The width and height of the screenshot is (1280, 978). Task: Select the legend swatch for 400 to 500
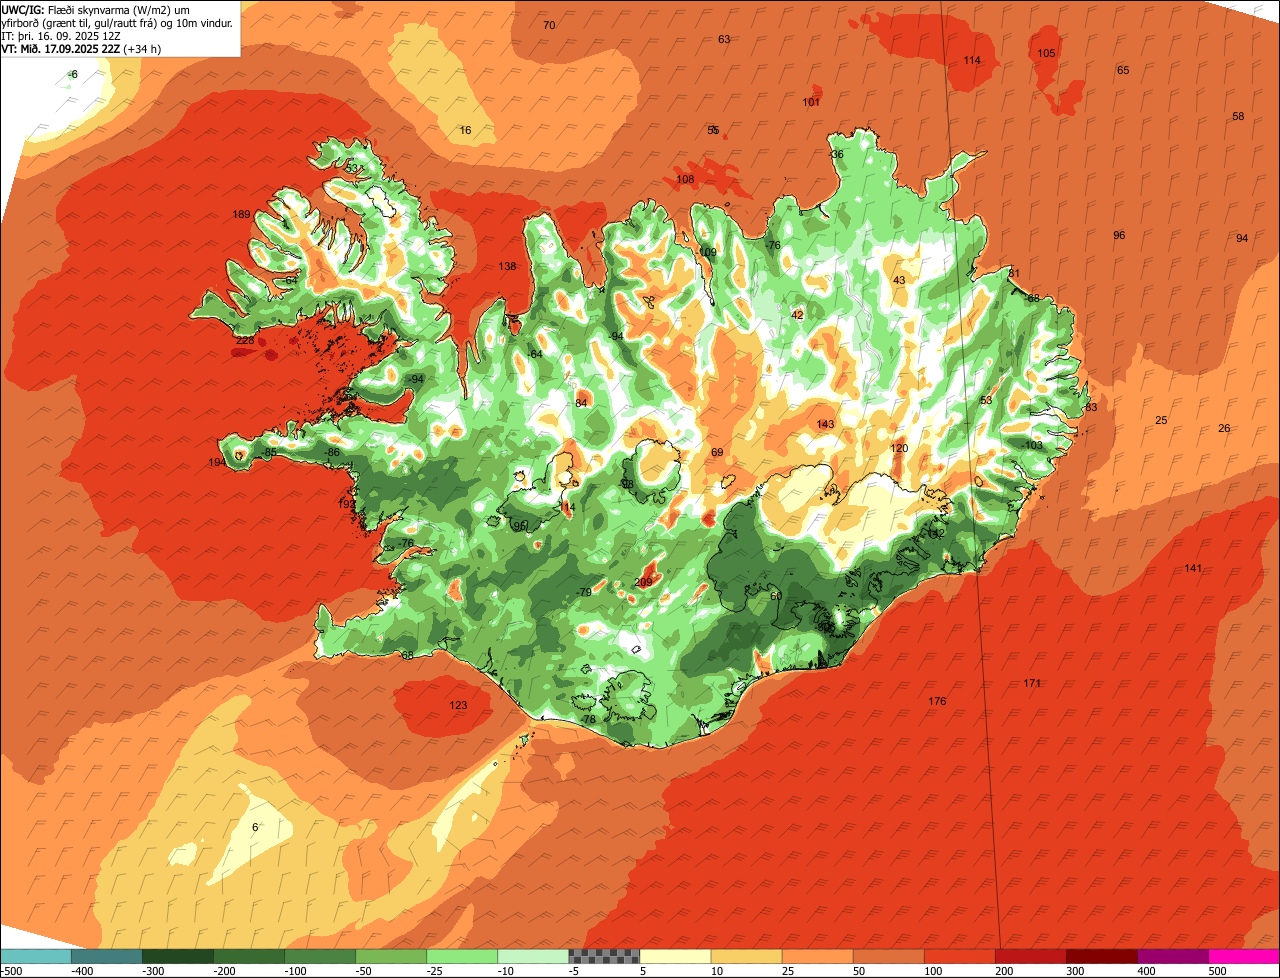click(x=1173, y=956)
